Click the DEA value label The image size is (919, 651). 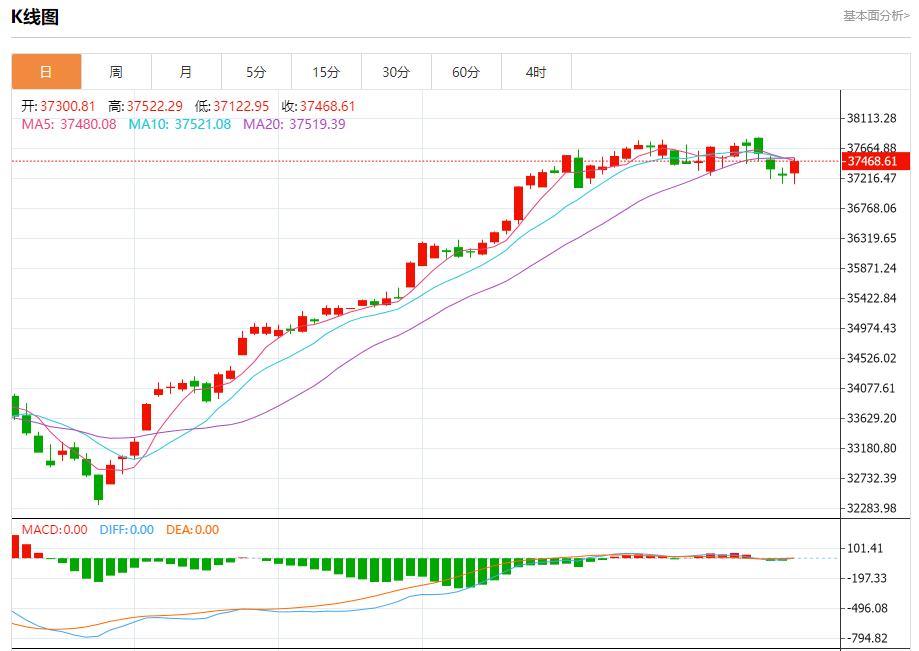[x=192, y=530]
